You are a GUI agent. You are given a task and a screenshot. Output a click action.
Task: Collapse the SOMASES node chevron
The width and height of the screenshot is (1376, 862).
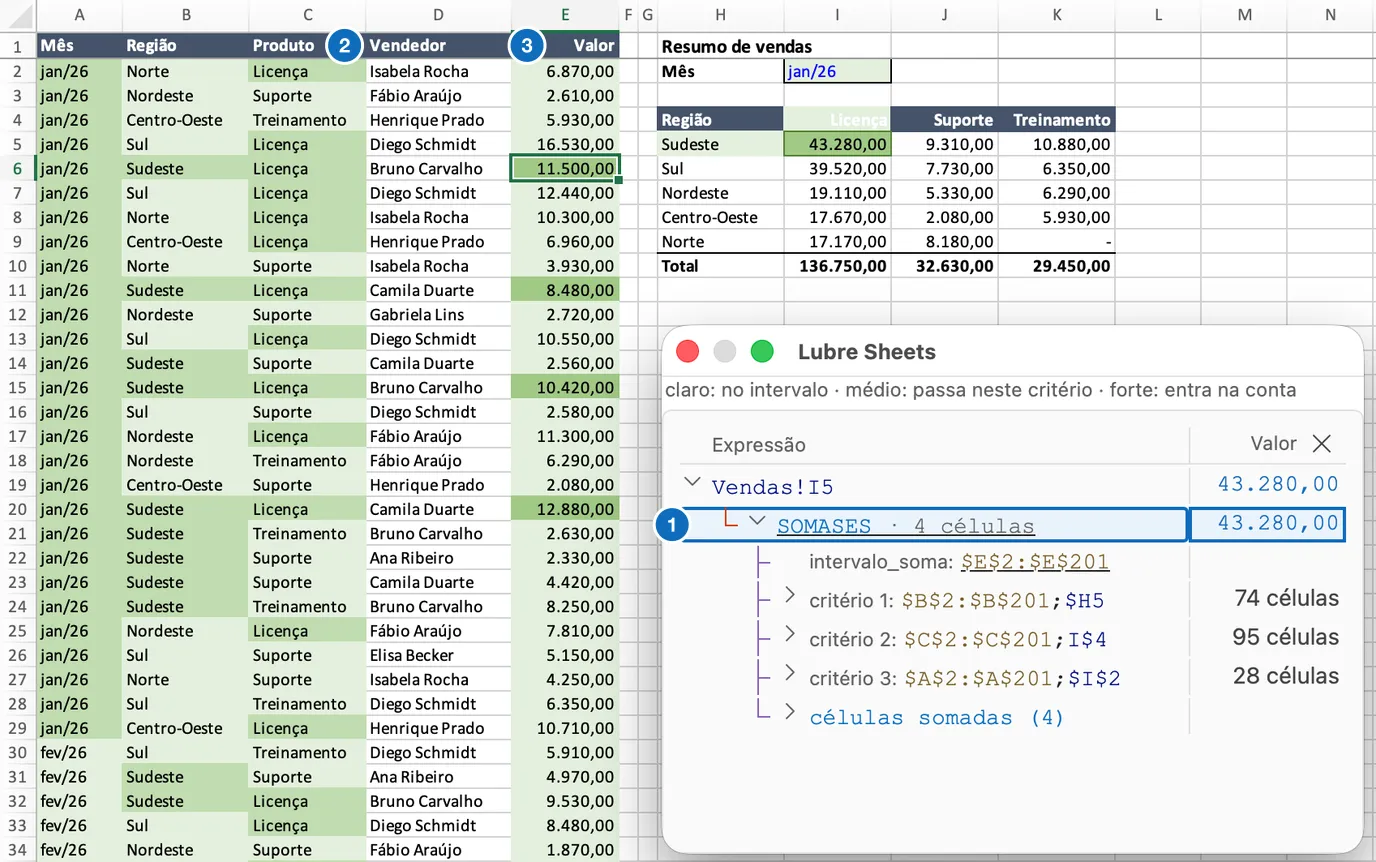coord(757,522)
